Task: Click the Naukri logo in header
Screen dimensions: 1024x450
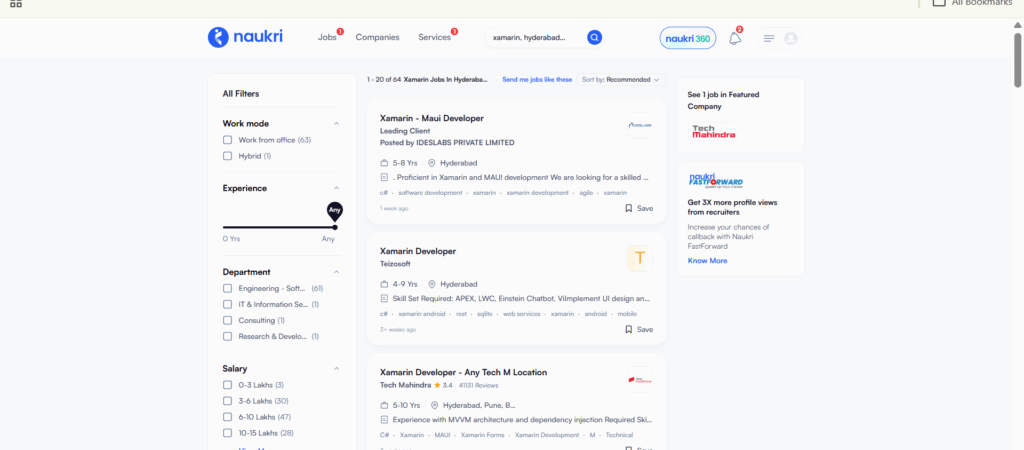Action: [245, 37]
